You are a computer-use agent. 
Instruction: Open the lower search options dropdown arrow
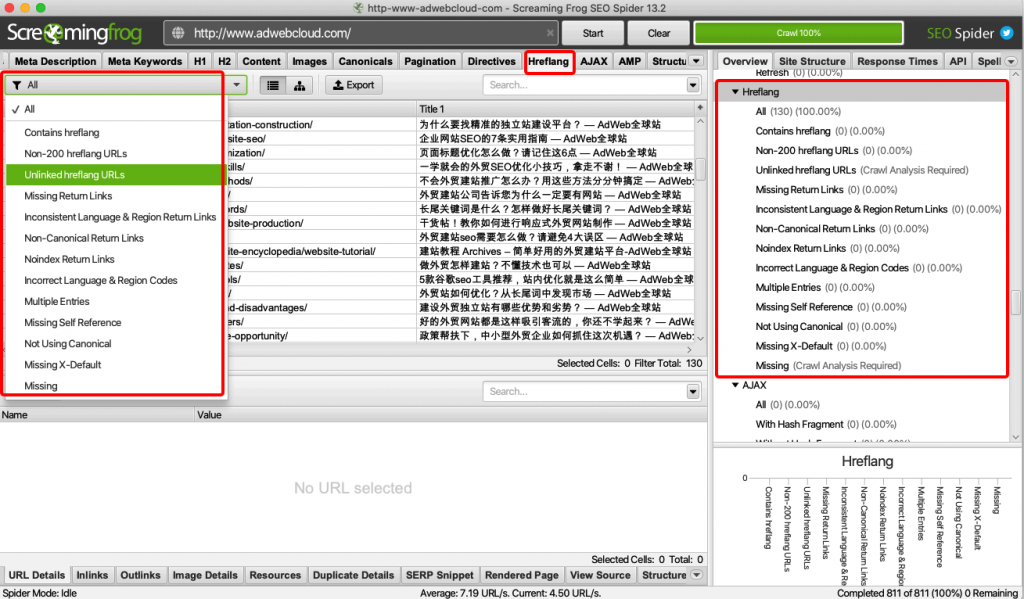693,391
